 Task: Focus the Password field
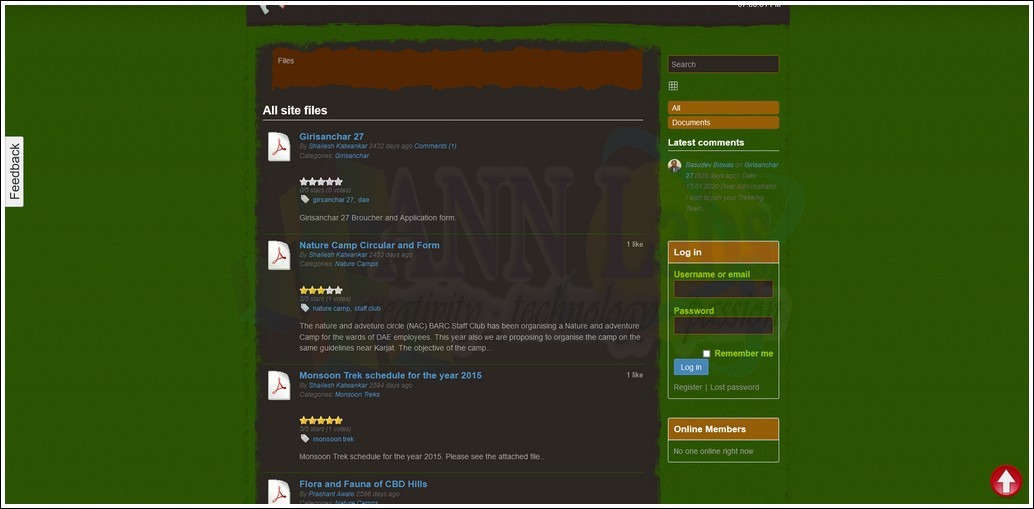723,326
